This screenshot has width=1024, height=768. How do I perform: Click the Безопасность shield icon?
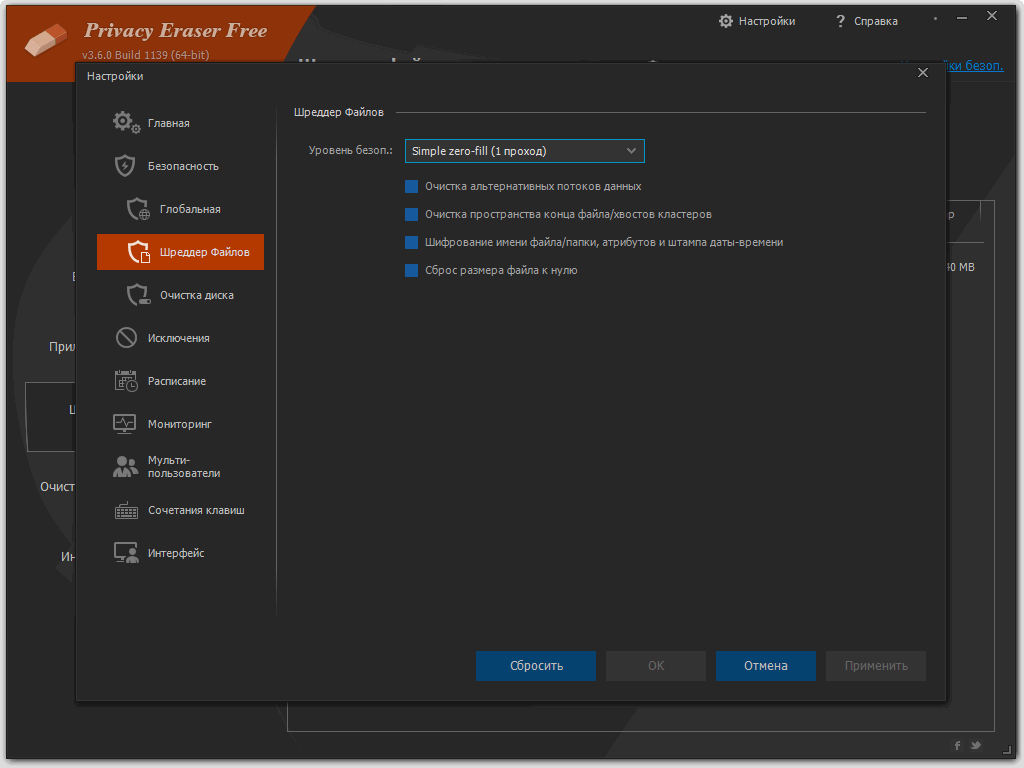[125, 166]
